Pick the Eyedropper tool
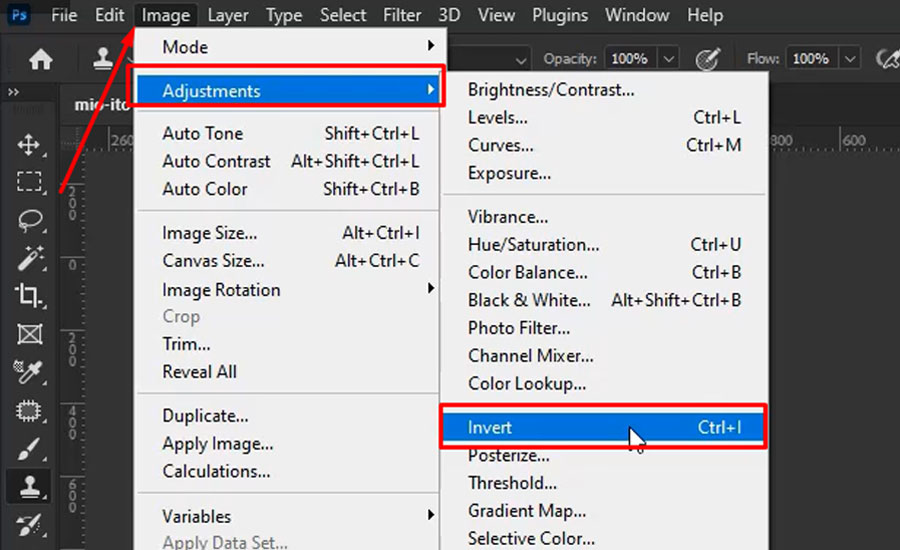 point(29,372)
